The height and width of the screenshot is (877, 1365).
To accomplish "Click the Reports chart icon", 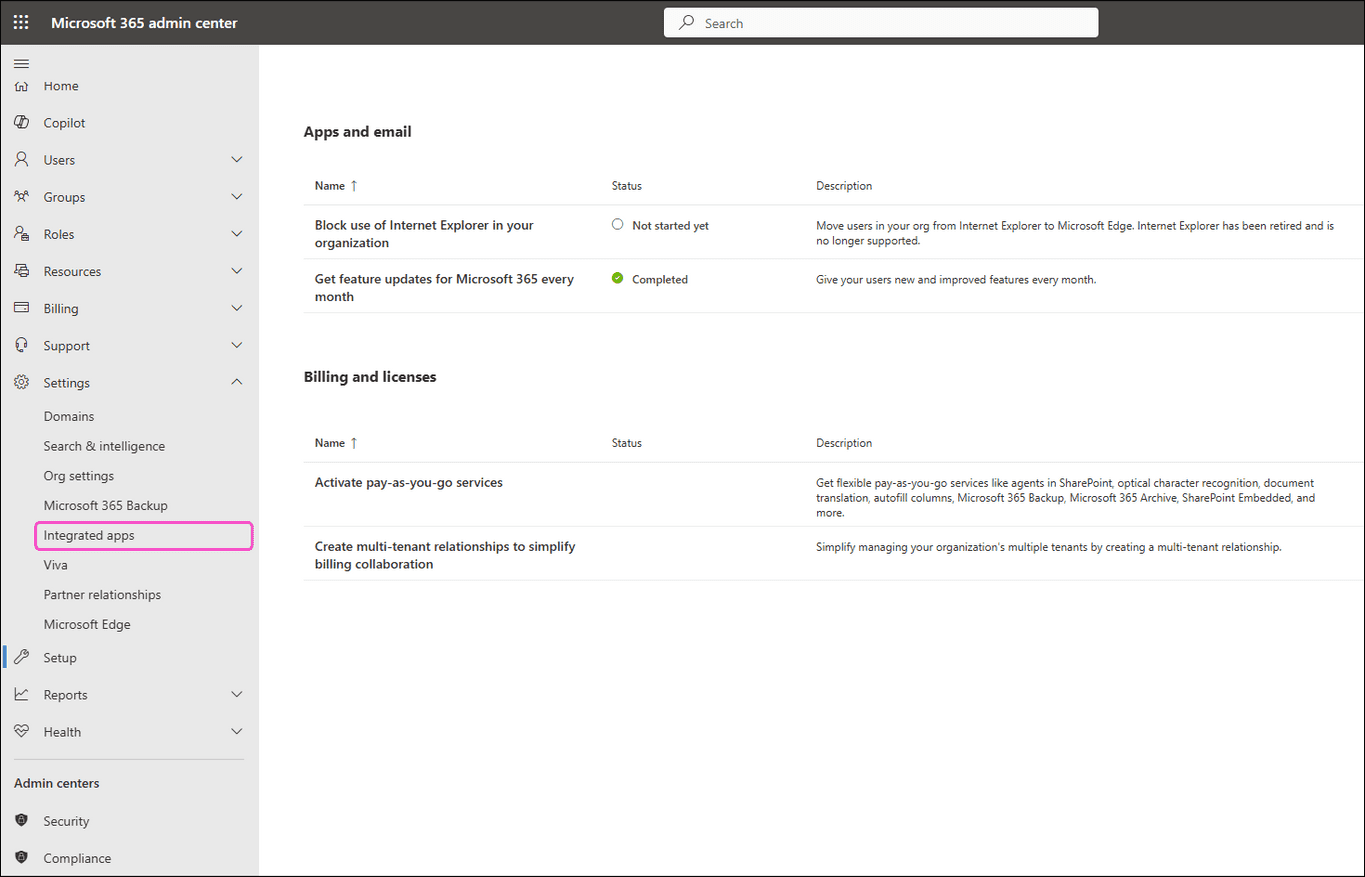I will [x=21, y=694].
